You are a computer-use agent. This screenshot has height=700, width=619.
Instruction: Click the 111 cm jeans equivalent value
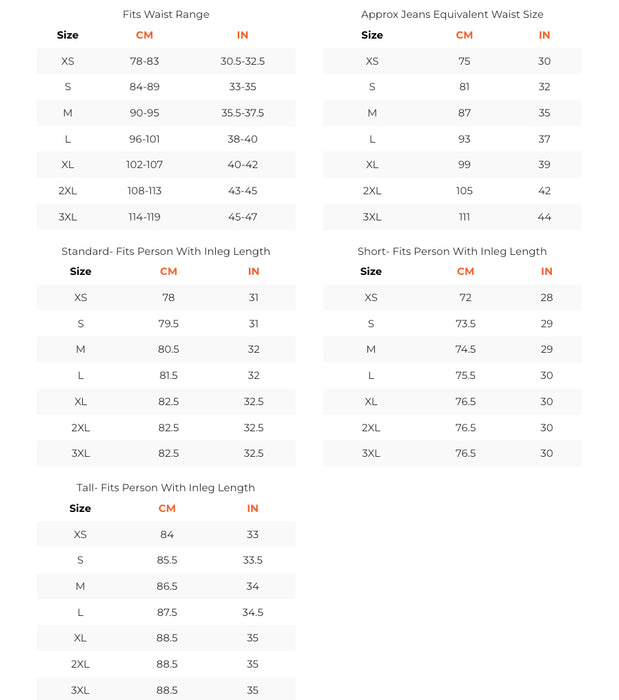pos(464,217)
